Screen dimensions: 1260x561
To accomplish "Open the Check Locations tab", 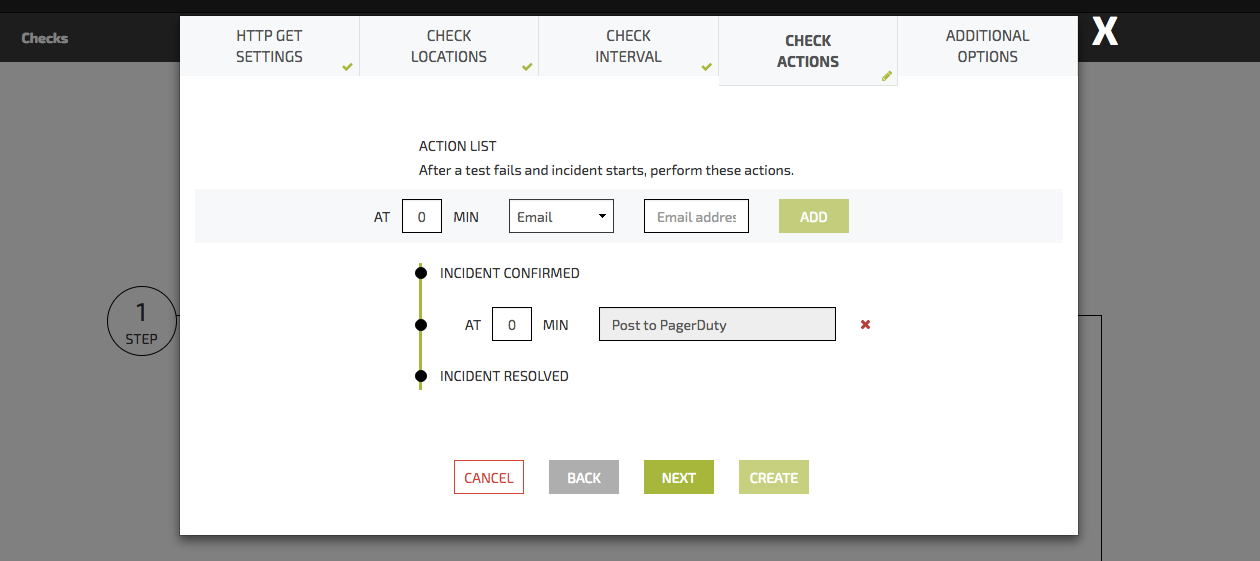I will (448, 46).
